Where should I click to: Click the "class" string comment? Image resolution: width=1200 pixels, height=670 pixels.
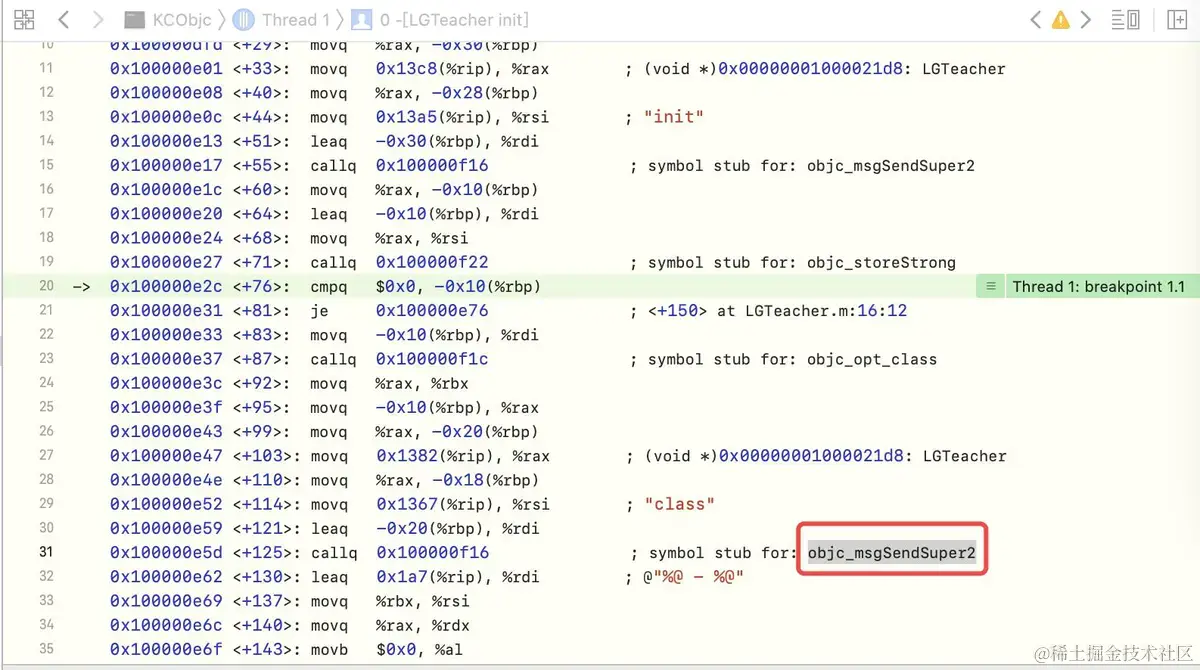pos(680,504)
